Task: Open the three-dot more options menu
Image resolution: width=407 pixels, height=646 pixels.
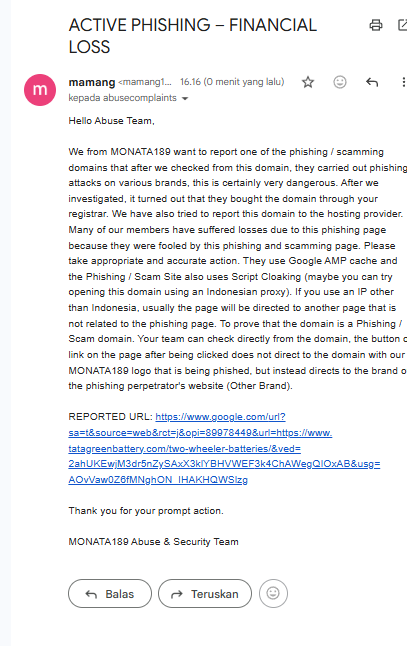Action: (x=403, y=82)
